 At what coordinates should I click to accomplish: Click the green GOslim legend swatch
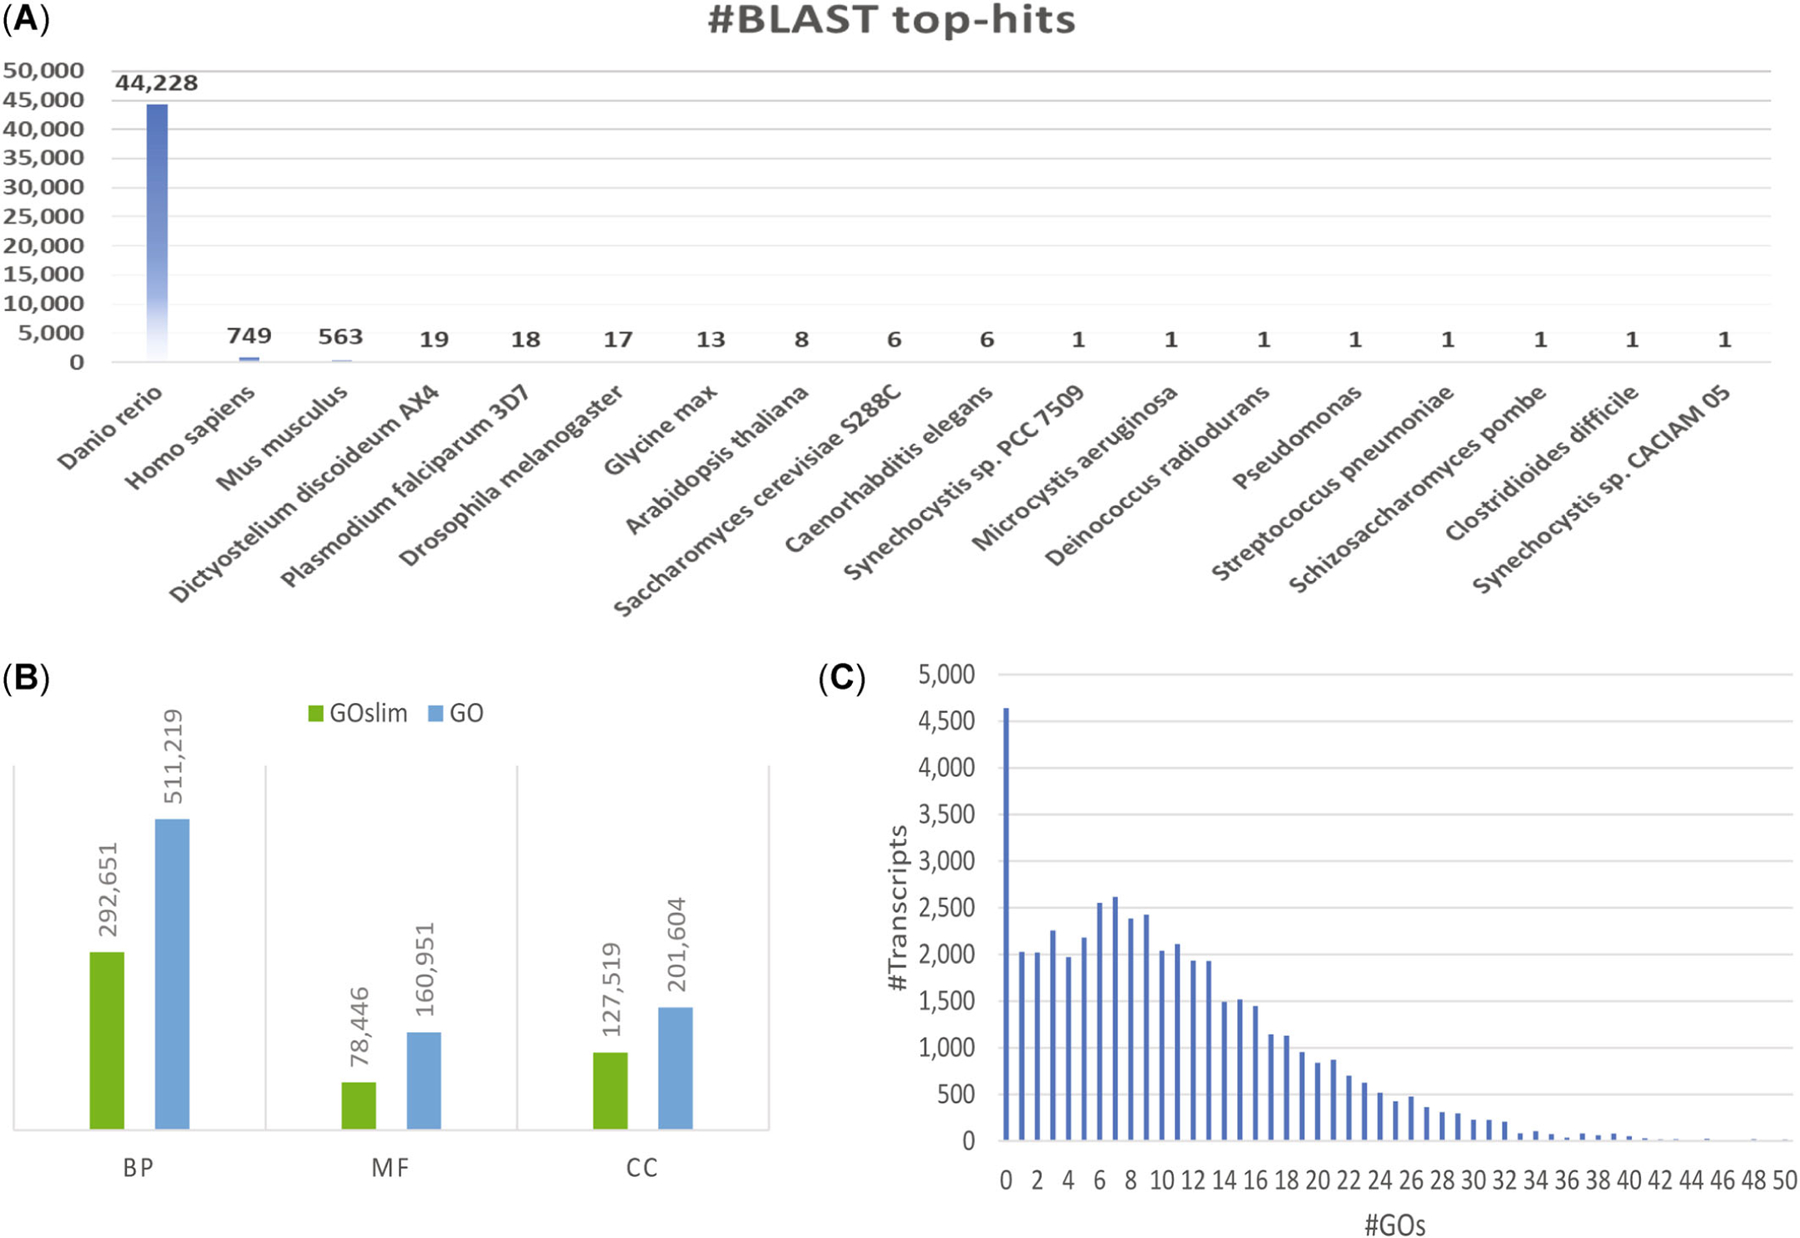(x=316, y=714)
